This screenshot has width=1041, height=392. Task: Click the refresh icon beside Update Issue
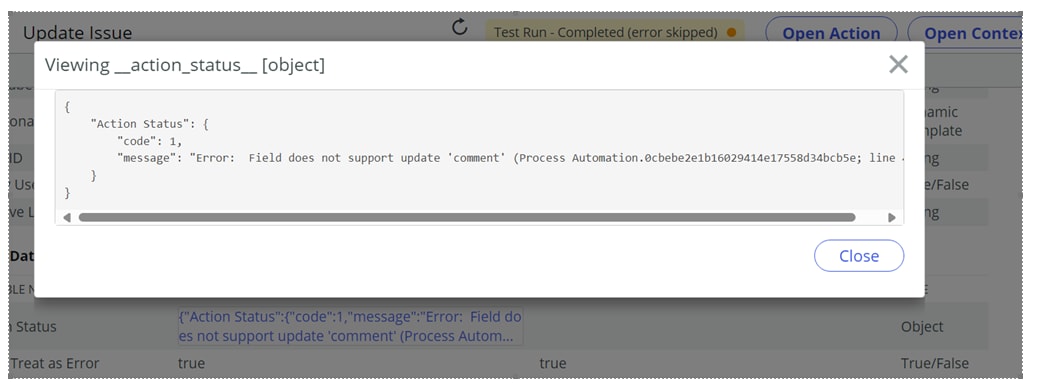tap(459, 27)
